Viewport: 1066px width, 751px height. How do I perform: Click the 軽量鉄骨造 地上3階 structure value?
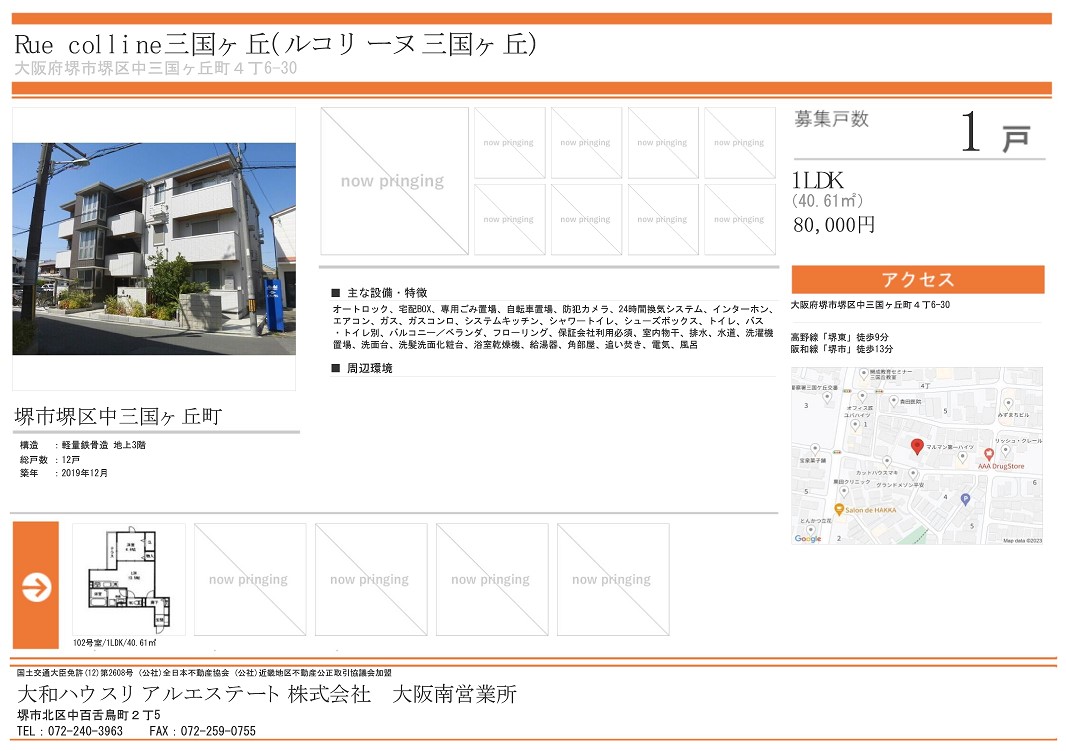(103, 445)
